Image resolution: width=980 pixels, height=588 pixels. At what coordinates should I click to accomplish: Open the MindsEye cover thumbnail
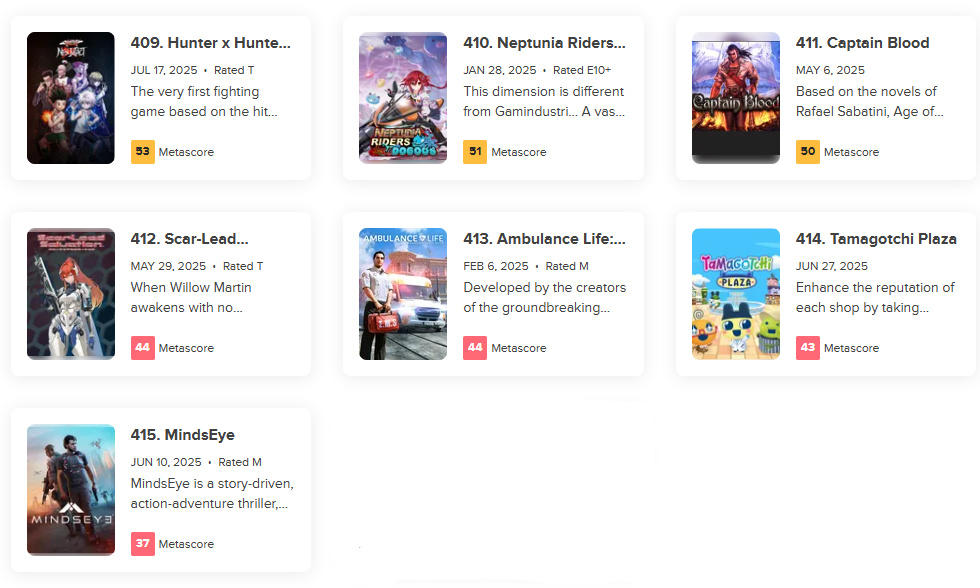tap(71, 491)
